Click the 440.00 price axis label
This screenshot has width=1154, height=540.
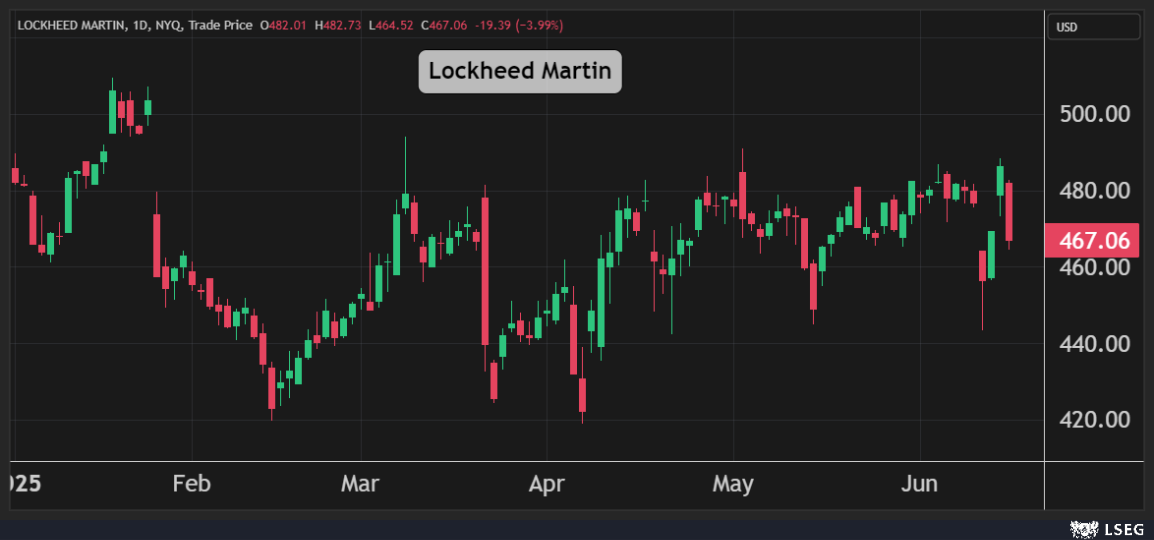1094,343
